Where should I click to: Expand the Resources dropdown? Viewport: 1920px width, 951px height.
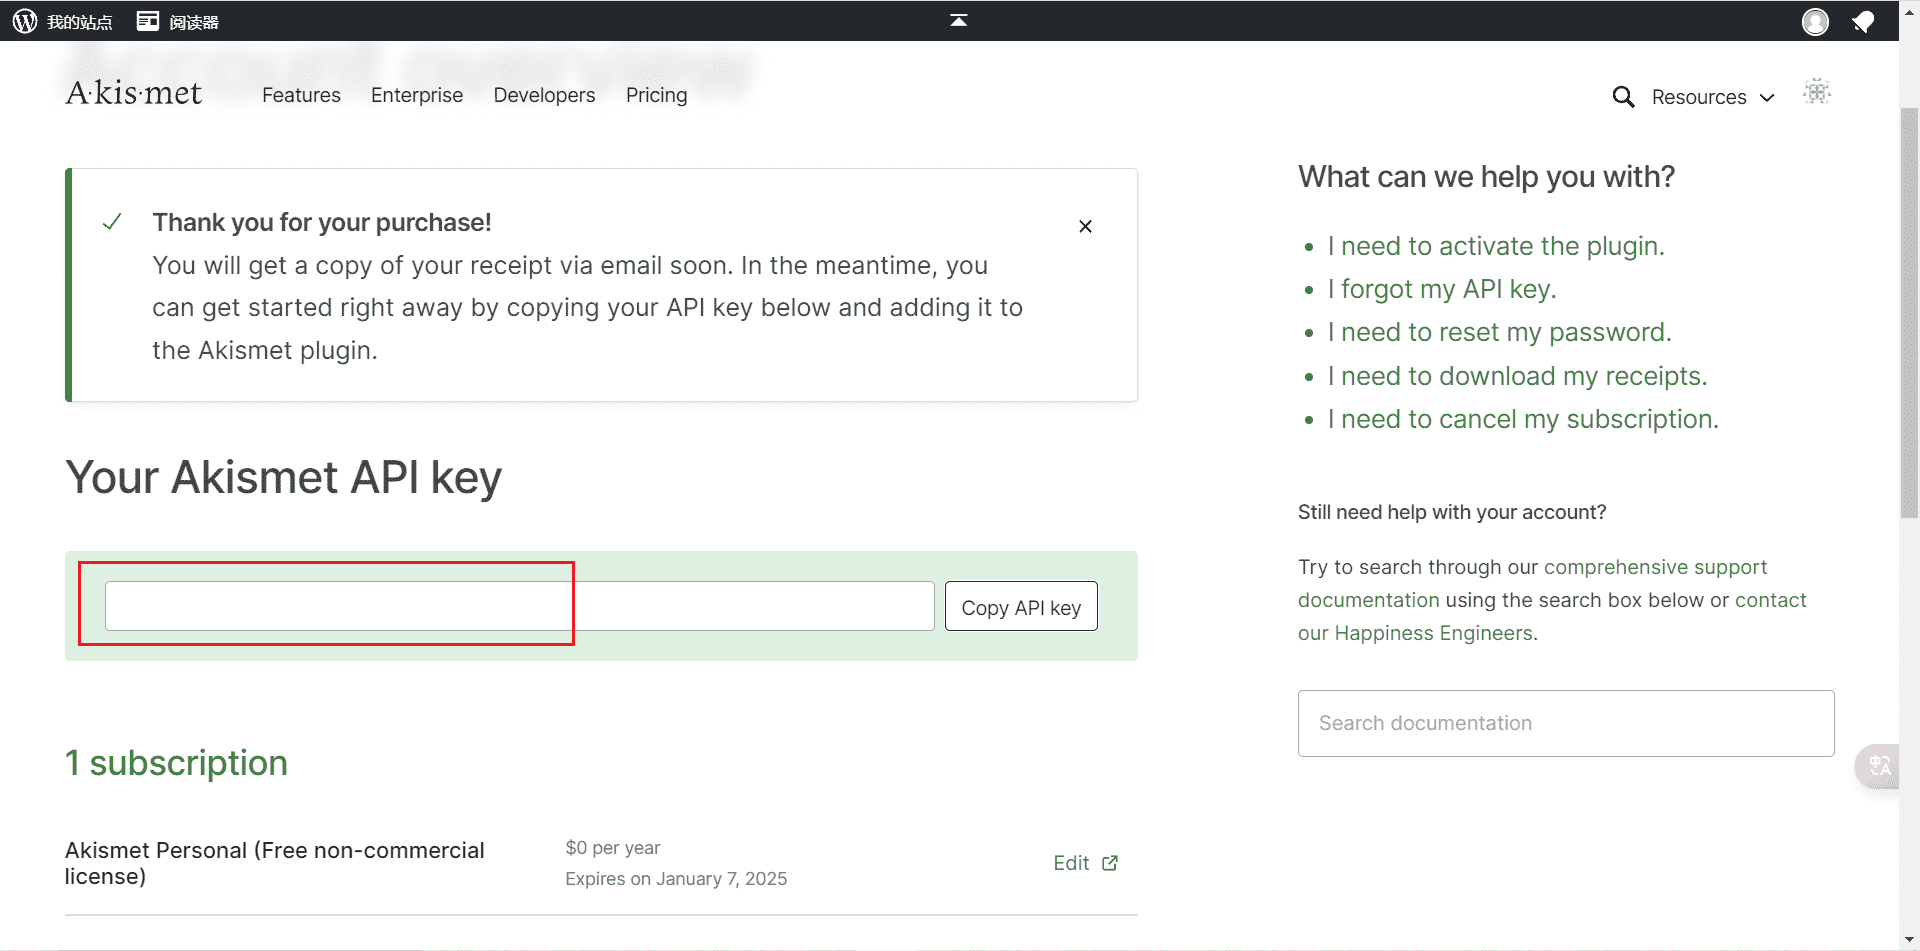pyautogui.click(x=1713, y=97)
